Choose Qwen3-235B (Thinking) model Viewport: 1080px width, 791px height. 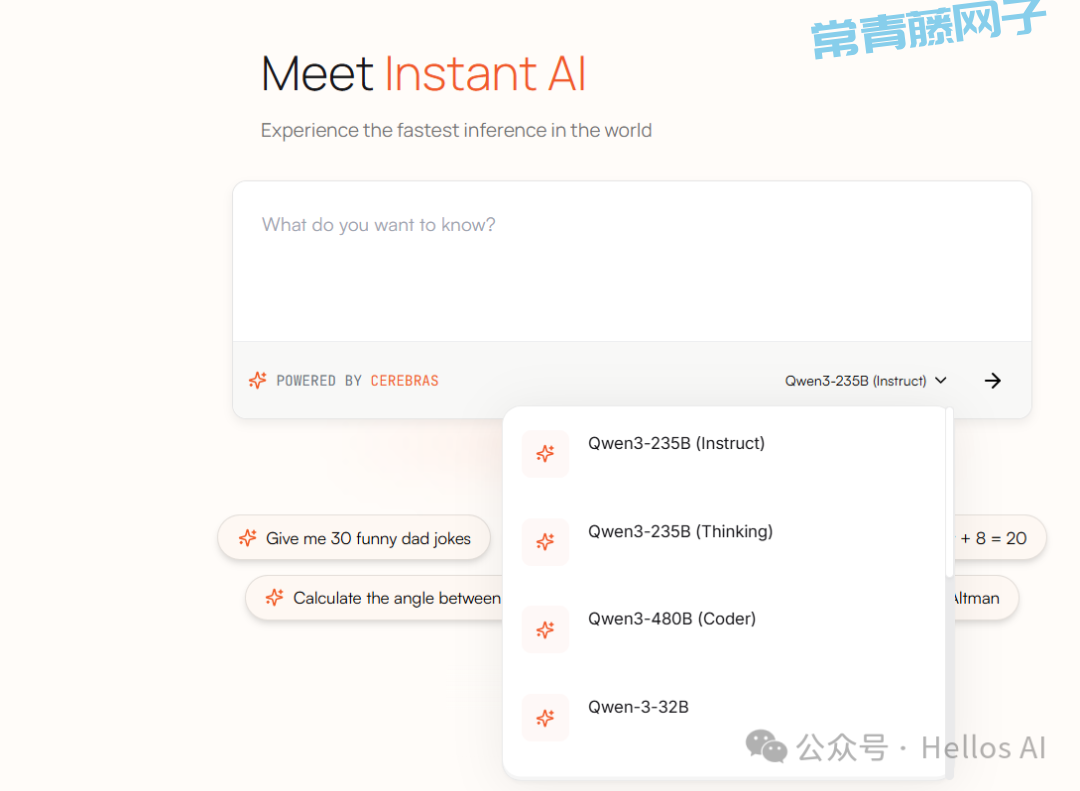coord(680,531)
